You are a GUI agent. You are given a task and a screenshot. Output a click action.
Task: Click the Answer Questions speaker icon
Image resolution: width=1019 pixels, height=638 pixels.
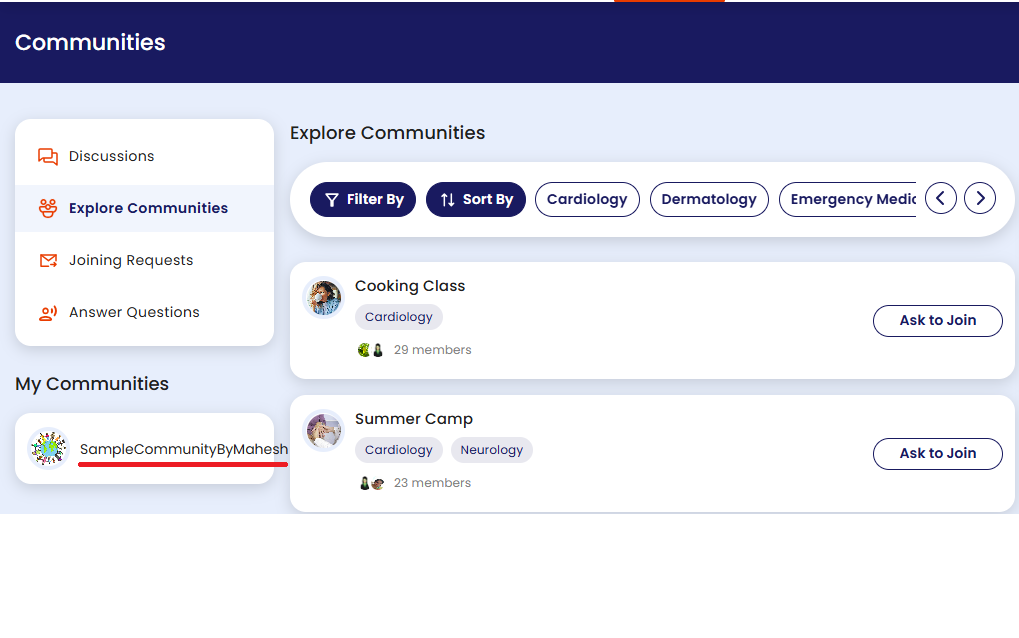click(x=47, y=313)
